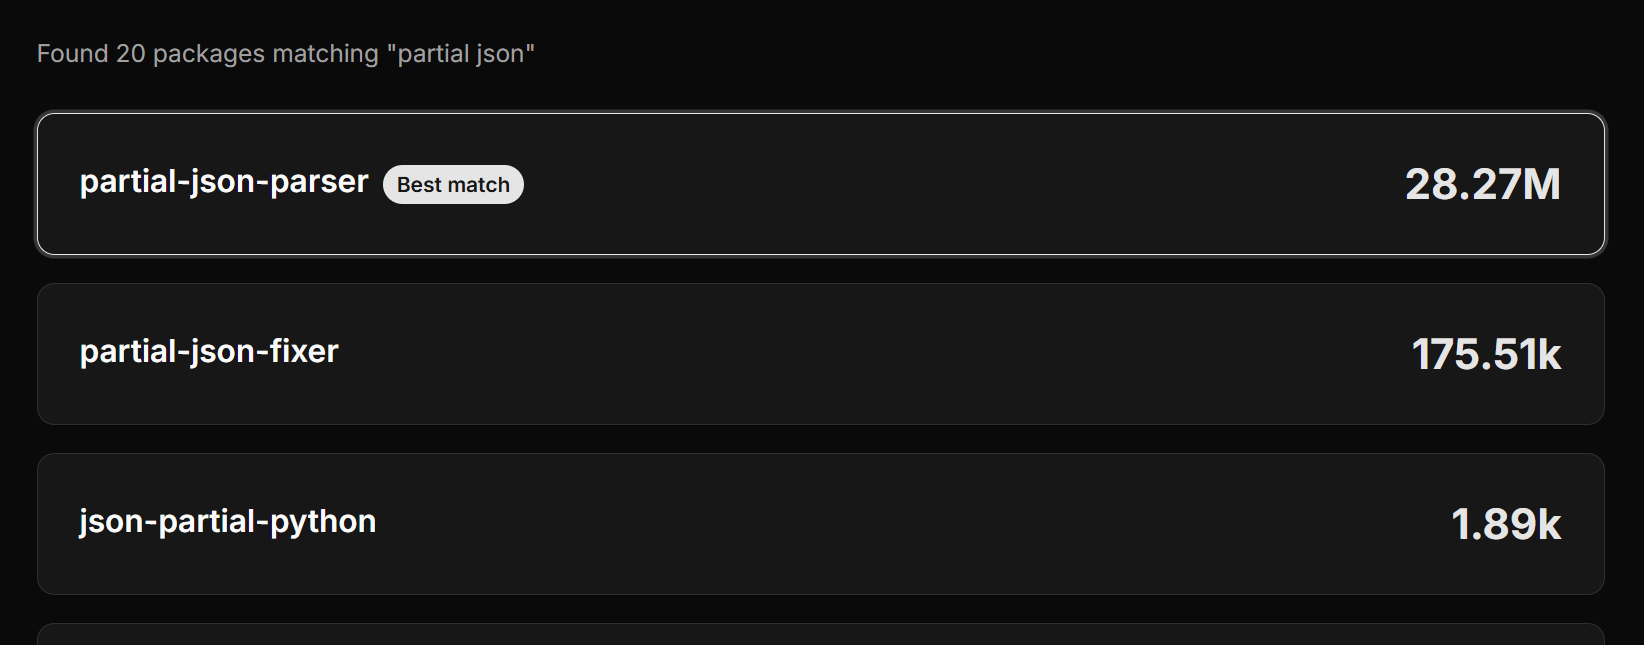
Task: Click the partial-json-parser package name text
Action: pos(223,182)
